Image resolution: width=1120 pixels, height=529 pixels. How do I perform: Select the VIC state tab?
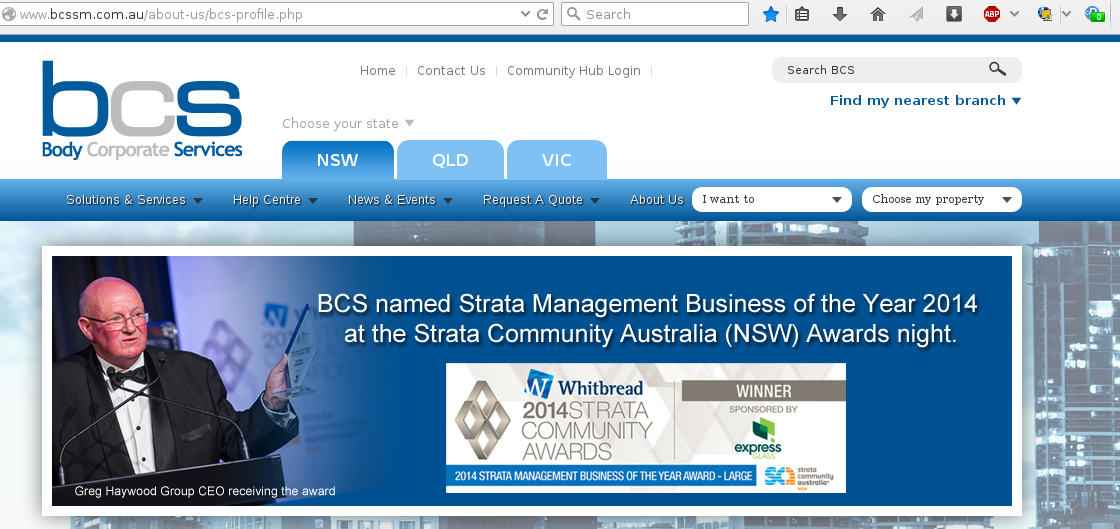coord(557,160)
